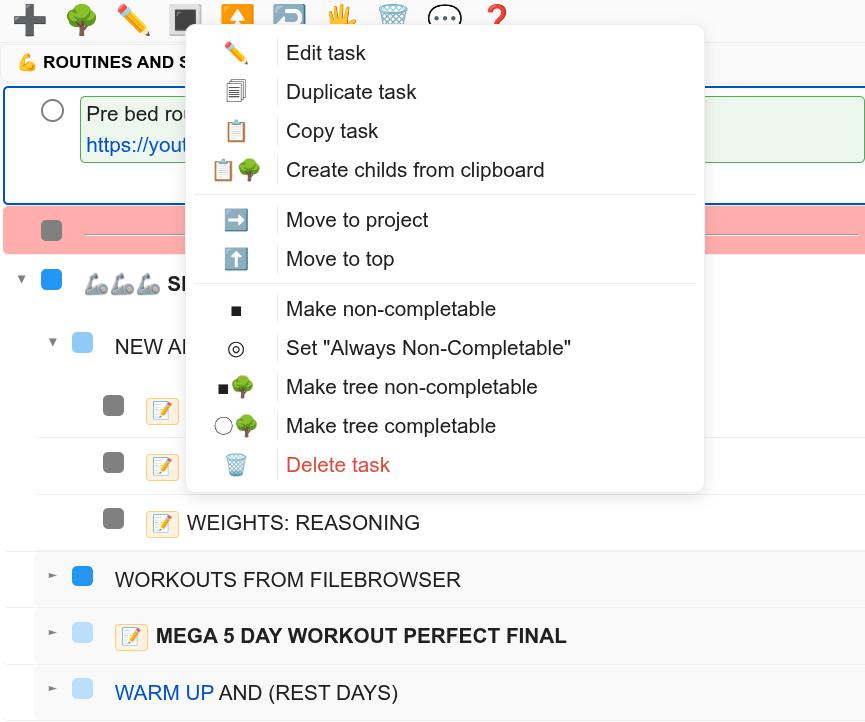Choose Duplicate task from the context menu

tap(350, 92)
